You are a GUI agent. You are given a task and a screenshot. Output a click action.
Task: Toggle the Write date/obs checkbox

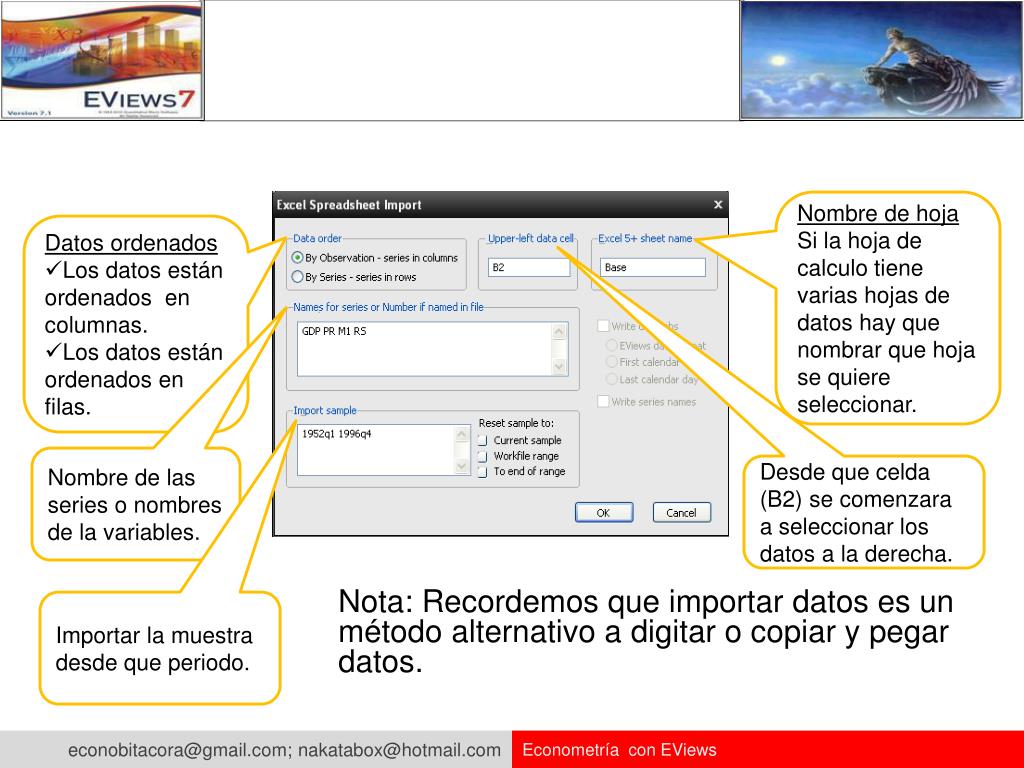pos(603,326)
